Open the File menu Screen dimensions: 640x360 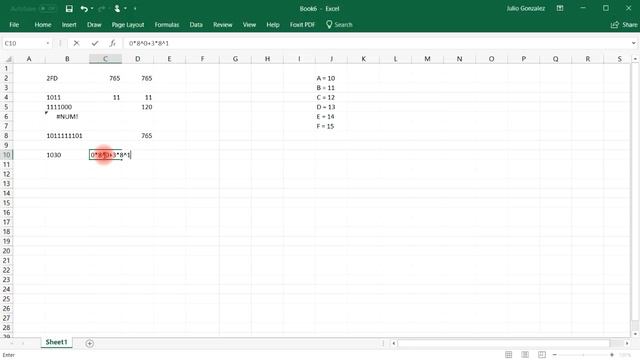coord(14,25)
